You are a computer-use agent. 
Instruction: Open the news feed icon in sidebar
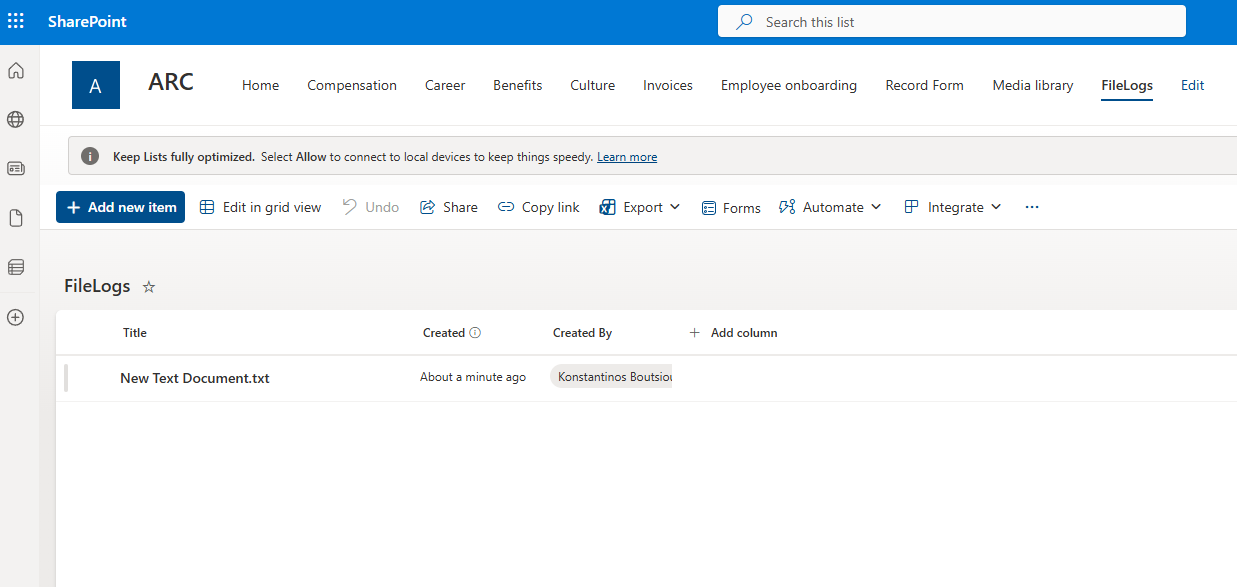[x=16, y=169]
